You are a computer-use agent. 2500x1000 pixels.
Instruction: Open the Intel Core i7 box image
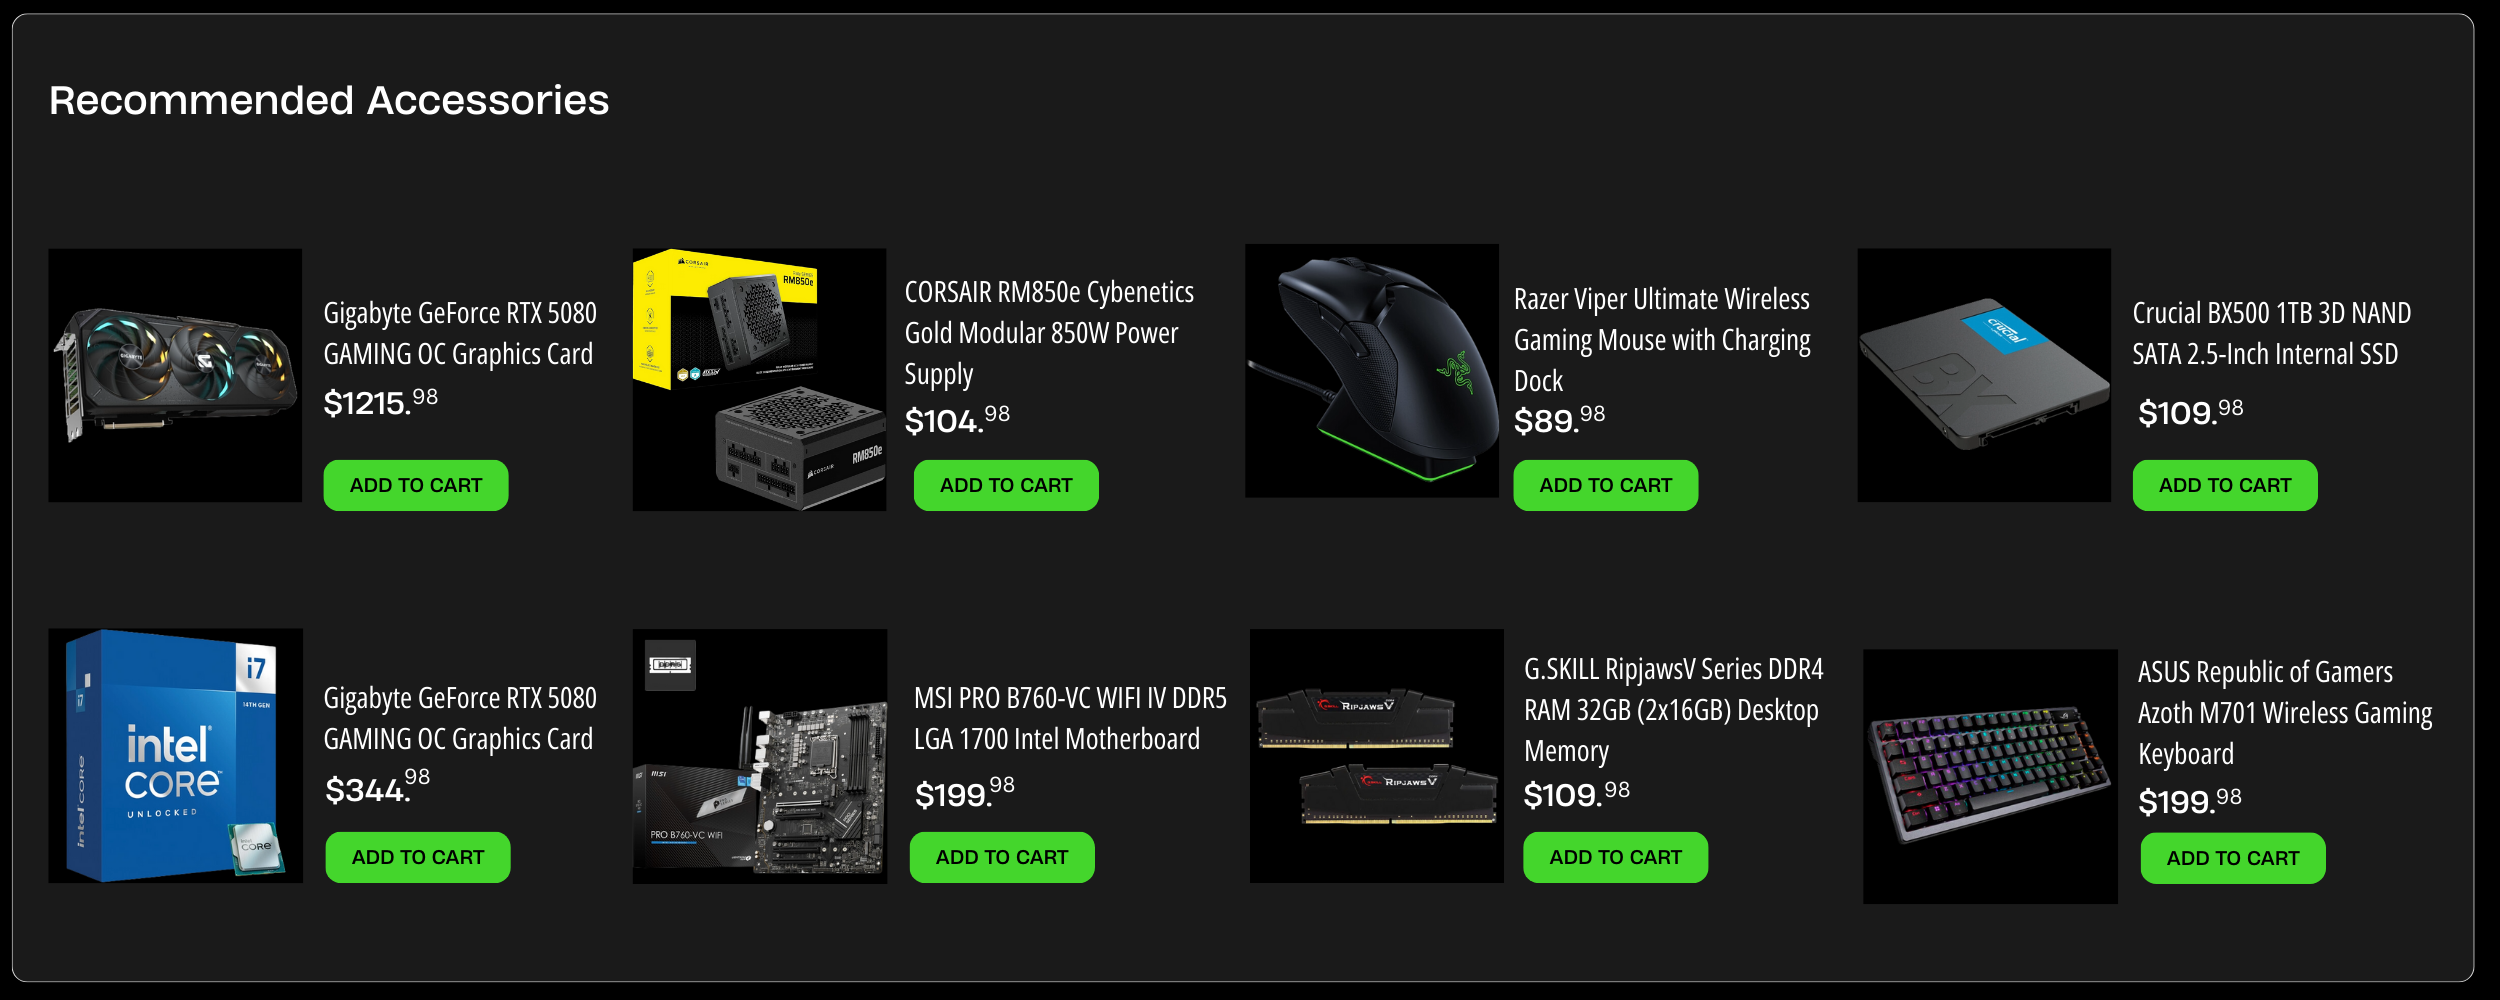[x=175, y=756]
